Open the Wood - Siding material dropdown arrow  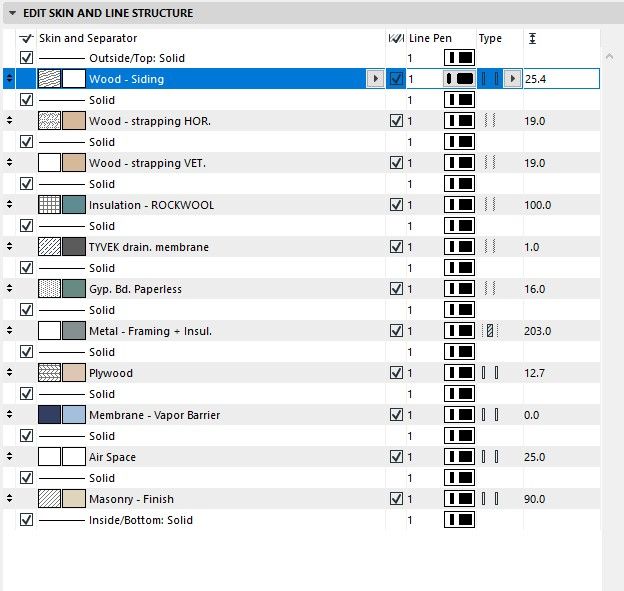376,79
